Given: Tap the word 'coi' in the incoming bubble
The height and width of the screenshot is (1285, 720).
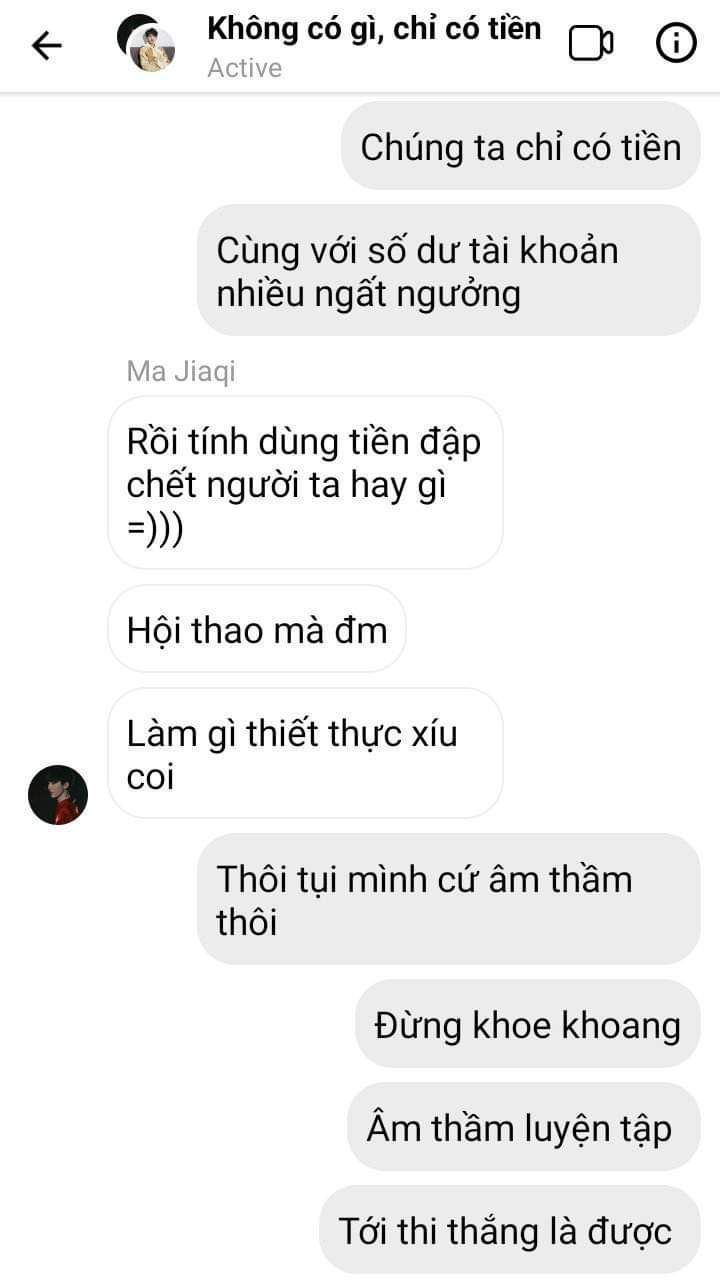Looking at the screenshot, I should 150,777.
